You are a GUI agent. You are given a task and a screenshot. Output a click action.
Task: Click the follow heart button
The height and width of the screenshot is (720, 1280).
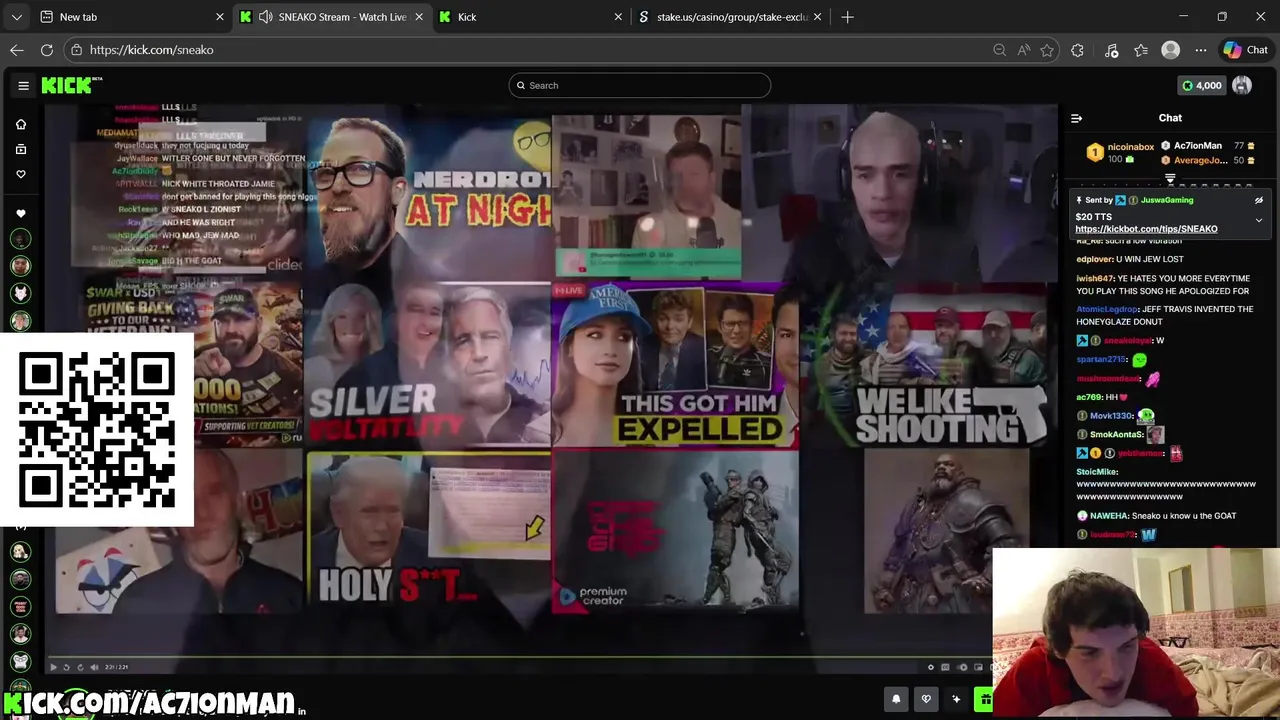926,699
